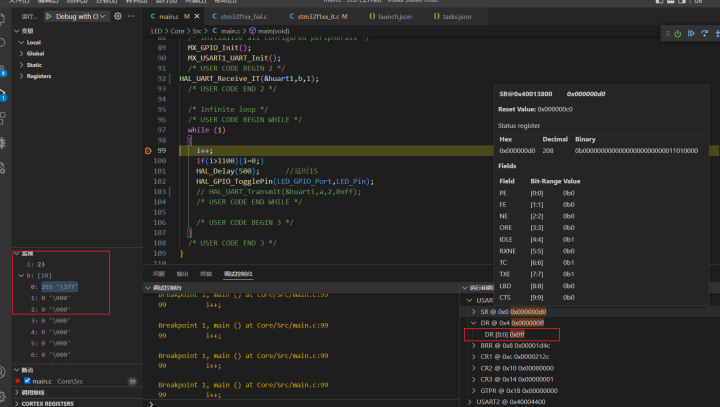The height and width of the screenshot is (407, 720).
Task: Expand the Registers variables section
Action: point(39,76)
